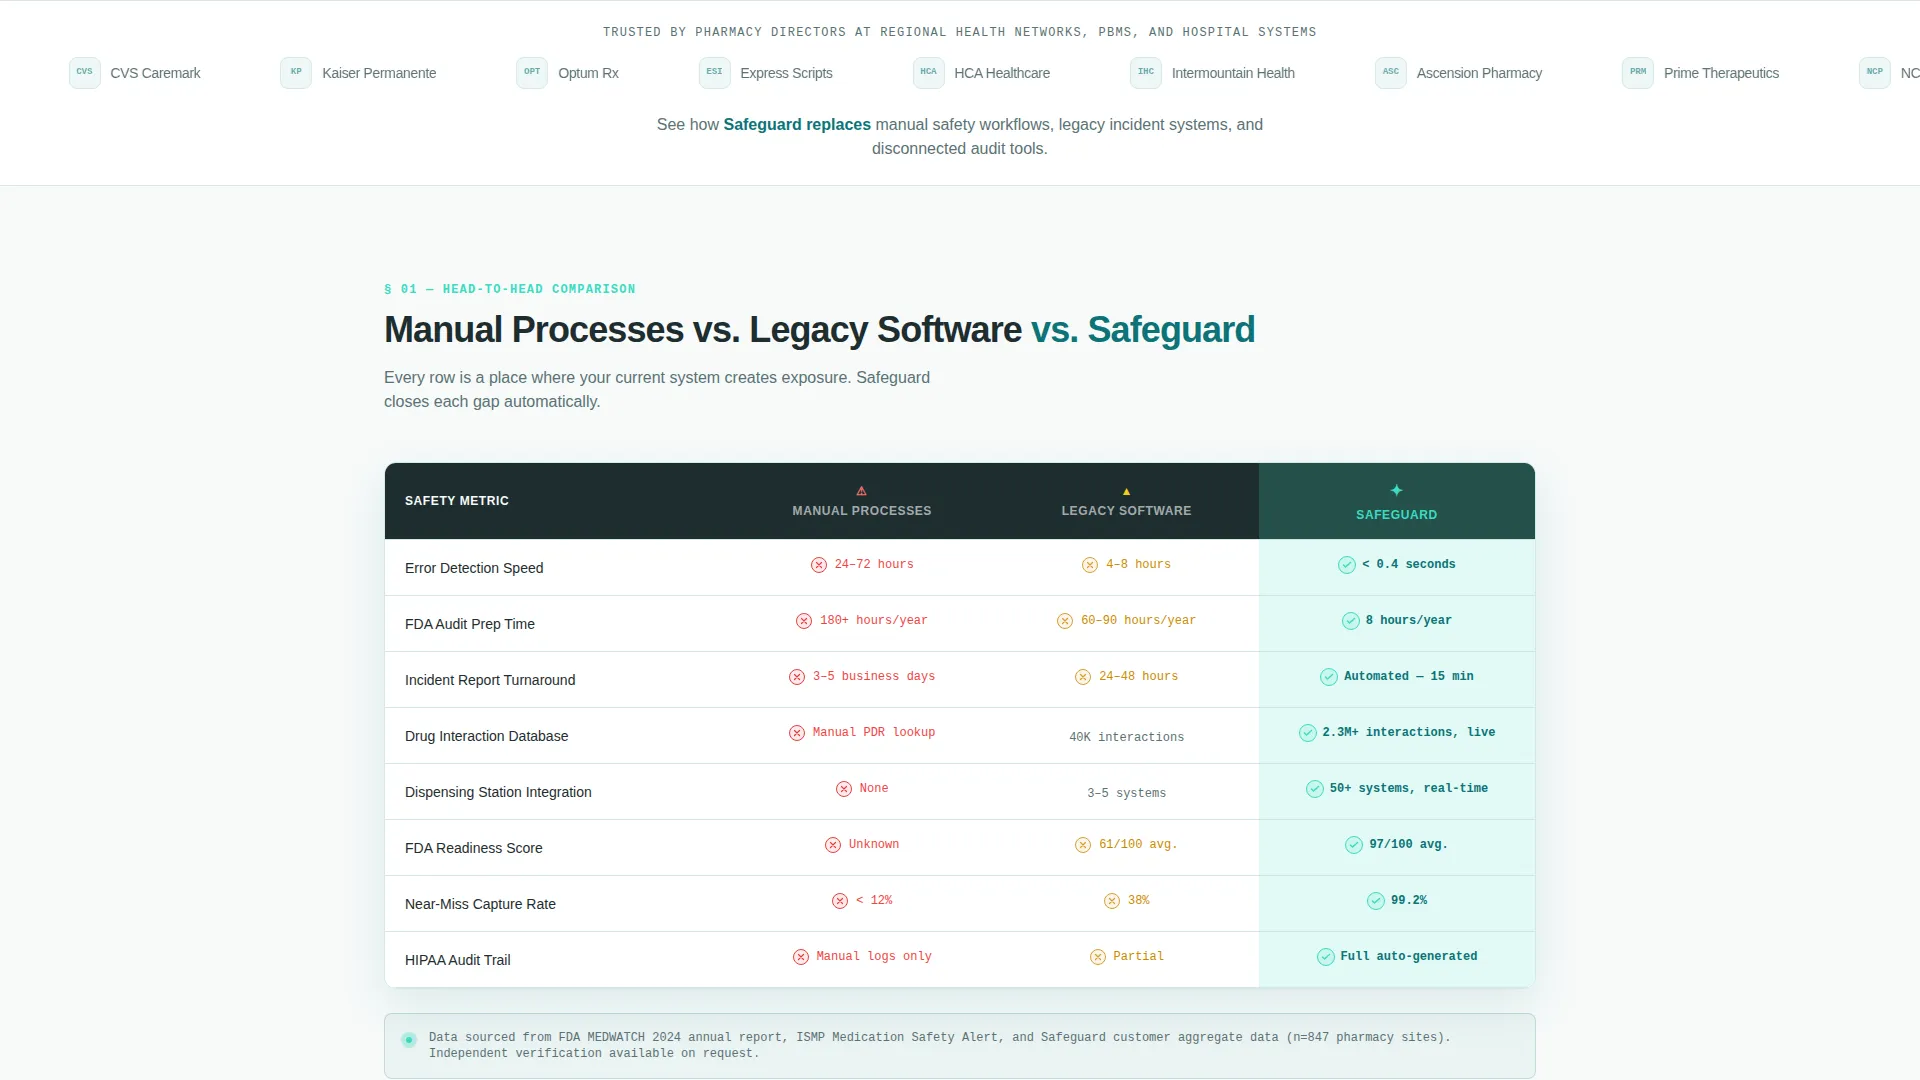Click red X icon beside 24–72 hours
The image size is (1920, 1080).
819,565
